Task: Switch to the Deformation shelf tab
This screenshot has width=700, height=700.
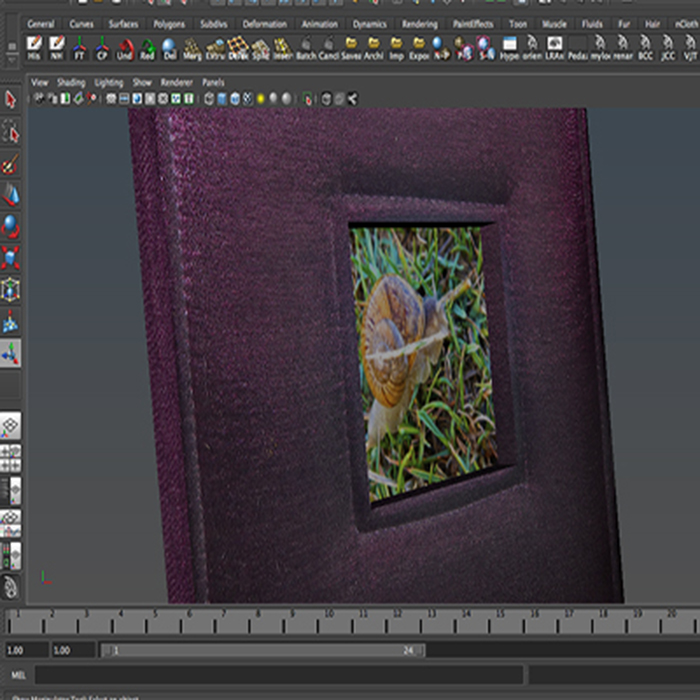Action: (264, 24)
